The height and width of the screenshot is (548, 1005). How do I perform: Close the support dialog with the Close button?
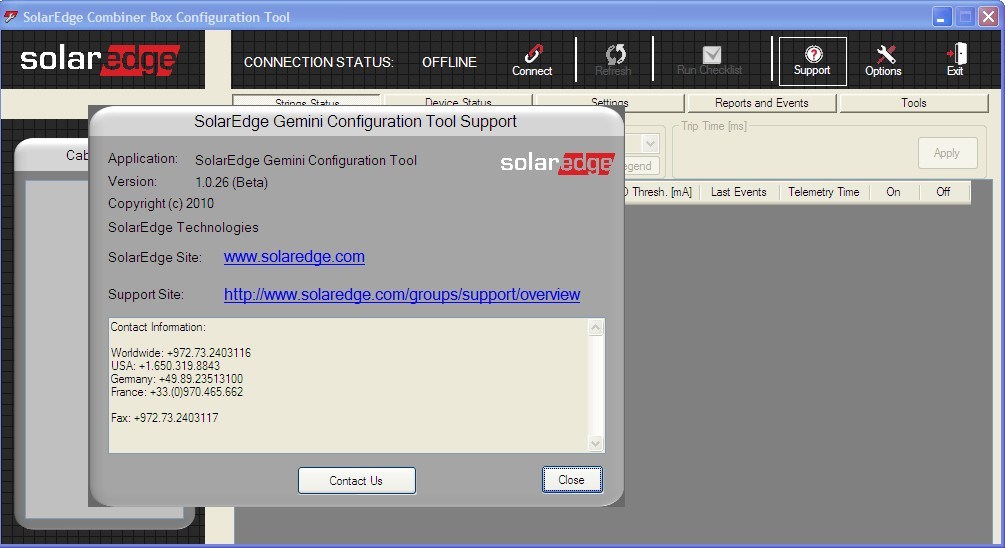click(x=572, y=480)
